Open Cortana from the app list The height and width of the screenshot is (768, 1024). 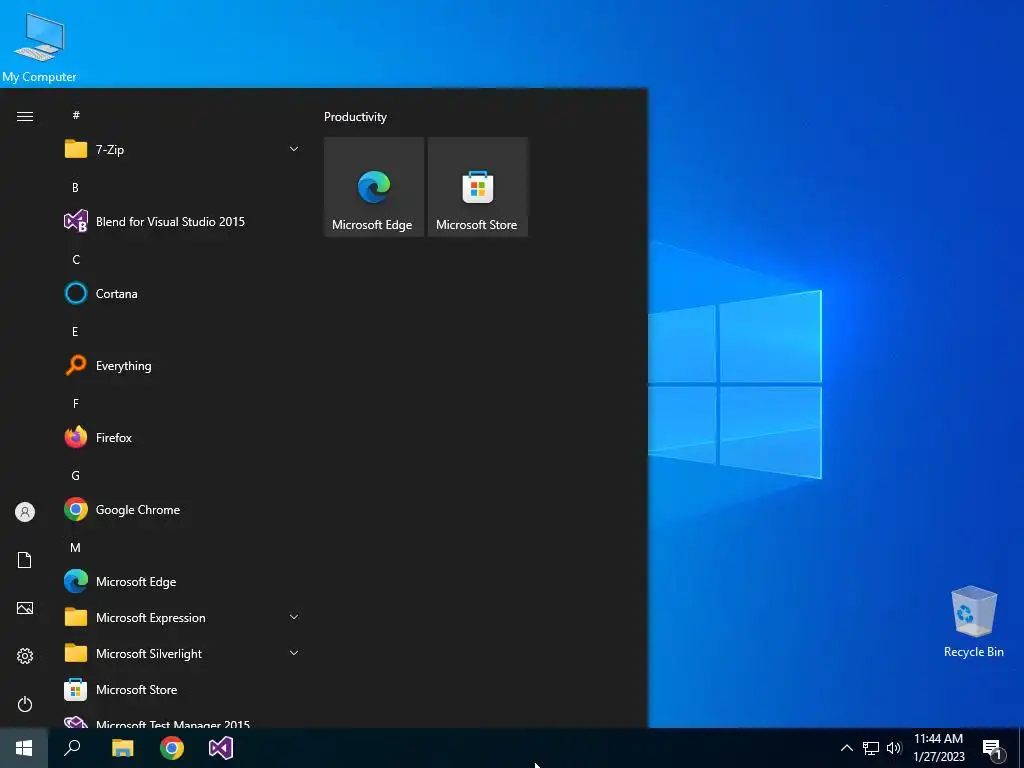[182, 294]
